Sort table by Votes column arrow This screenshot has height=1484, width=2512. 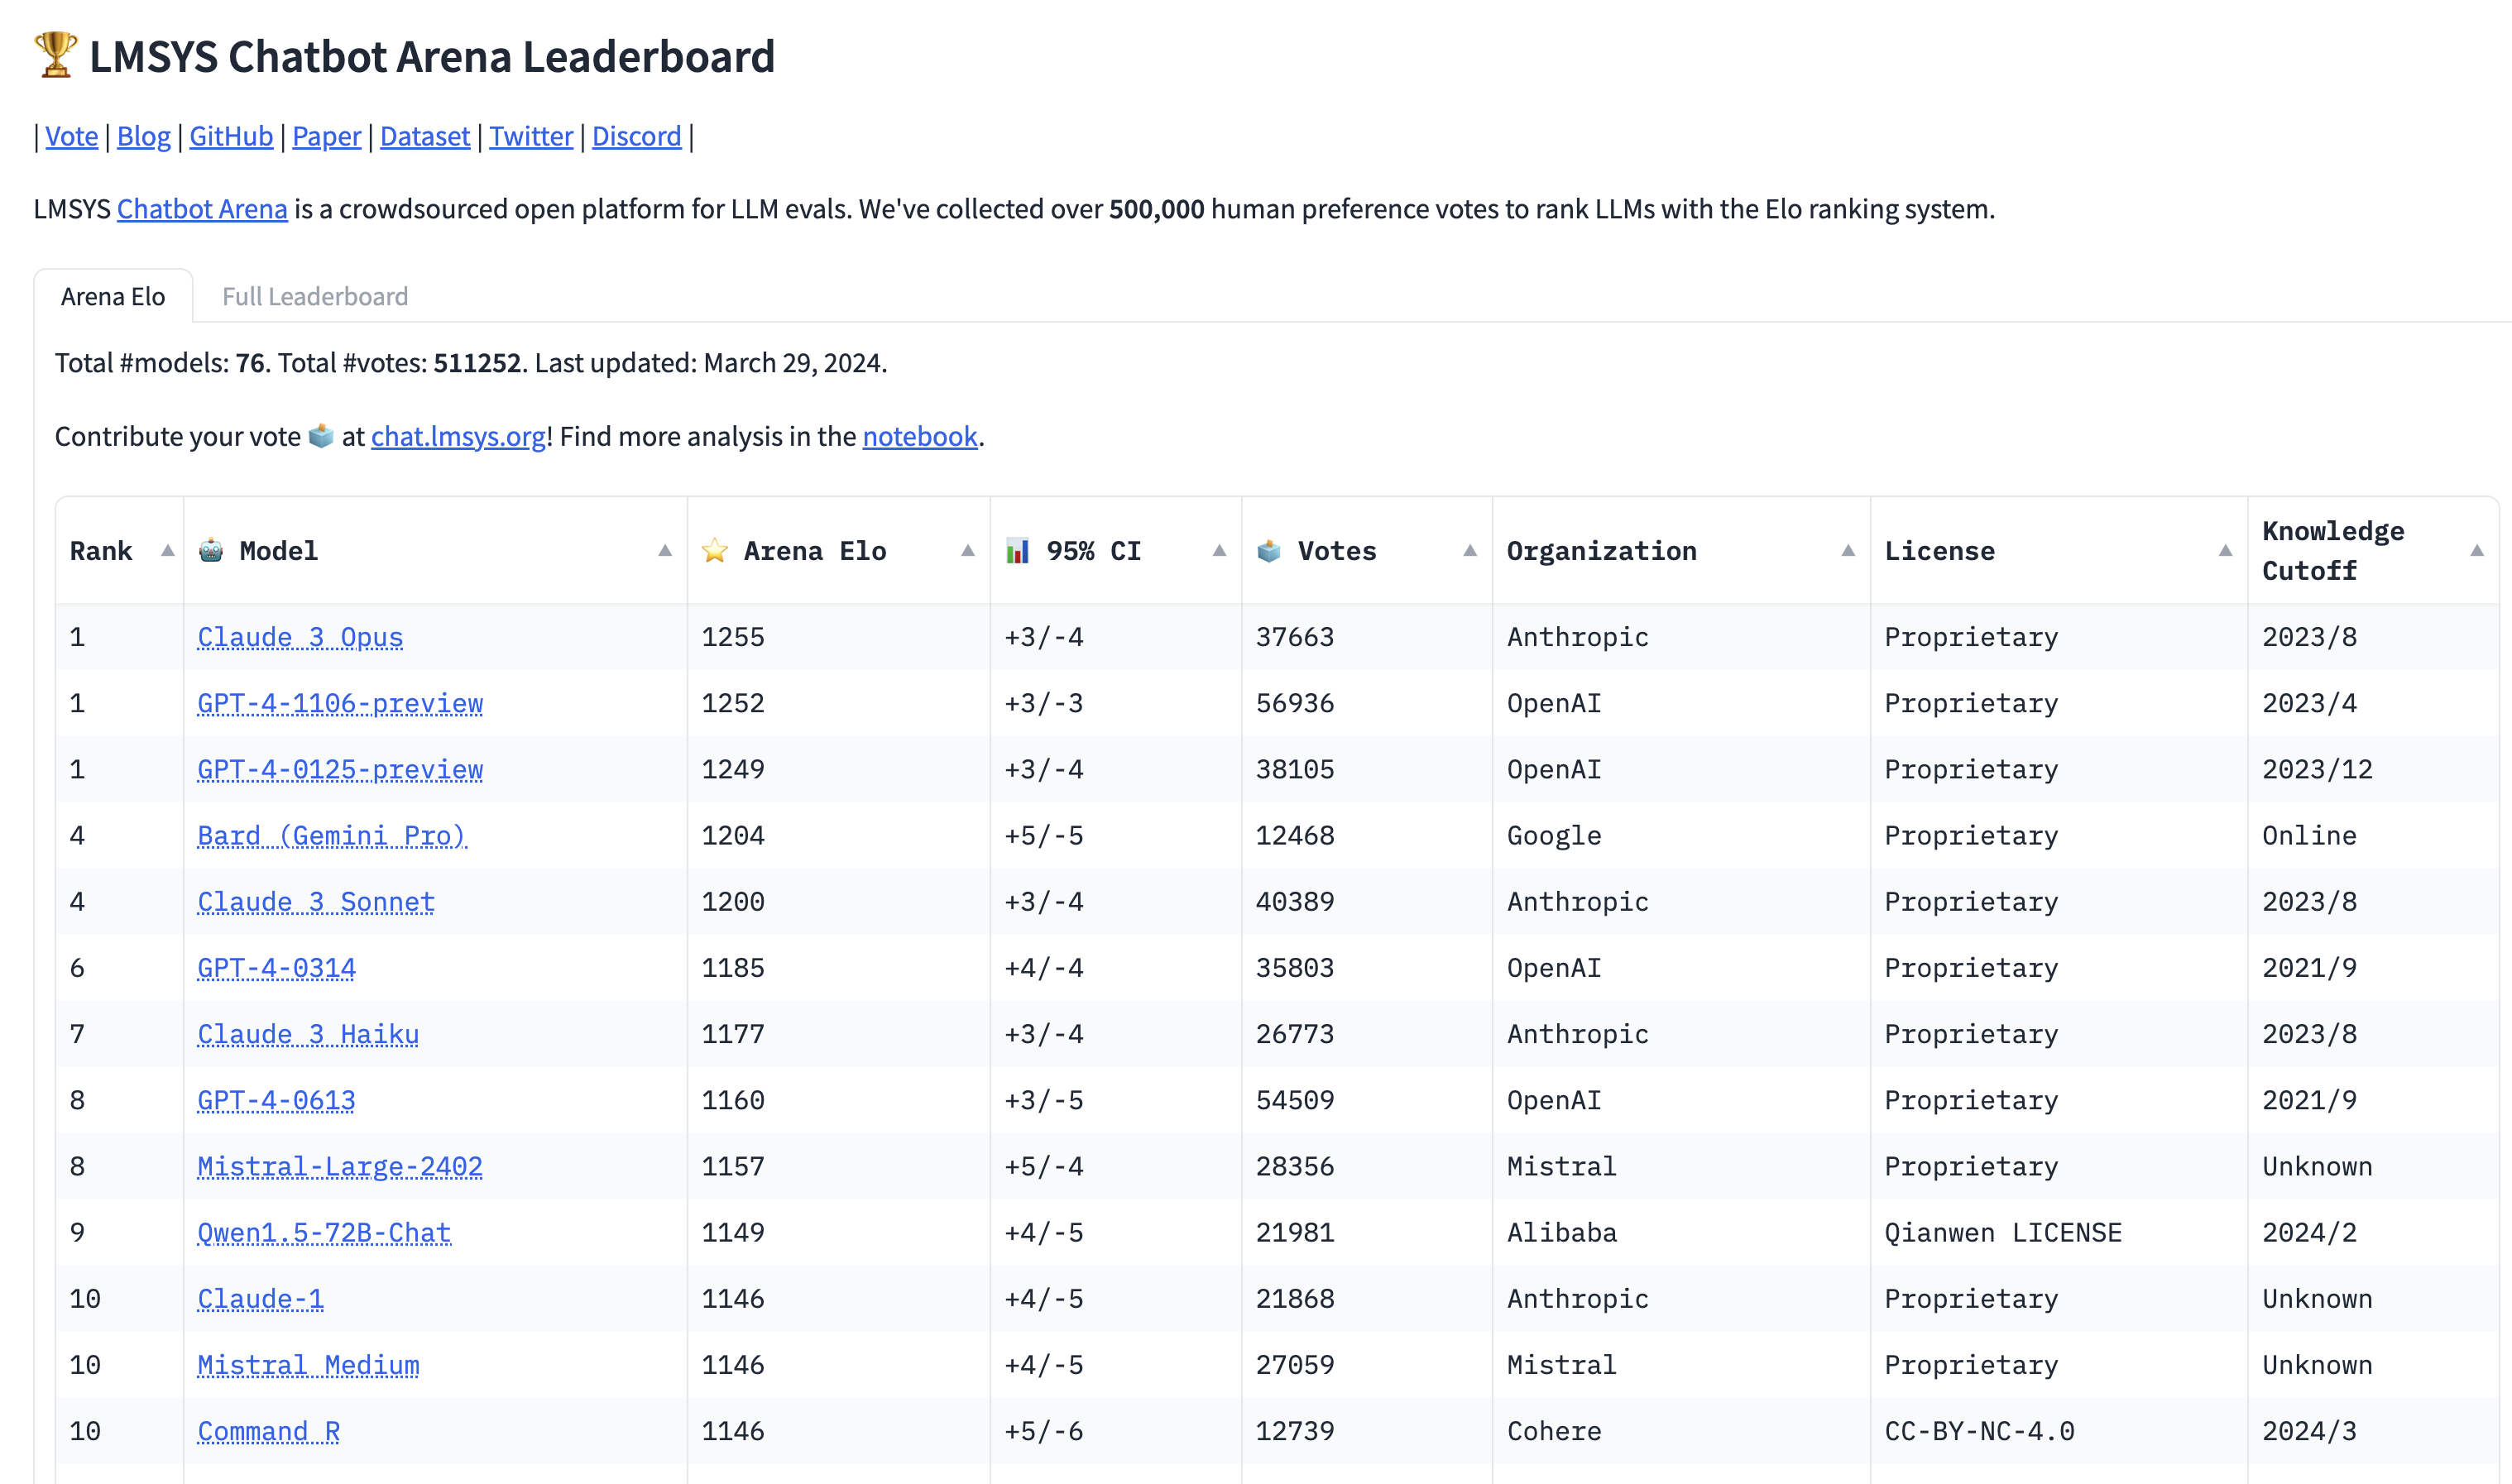pos(1470,550)
